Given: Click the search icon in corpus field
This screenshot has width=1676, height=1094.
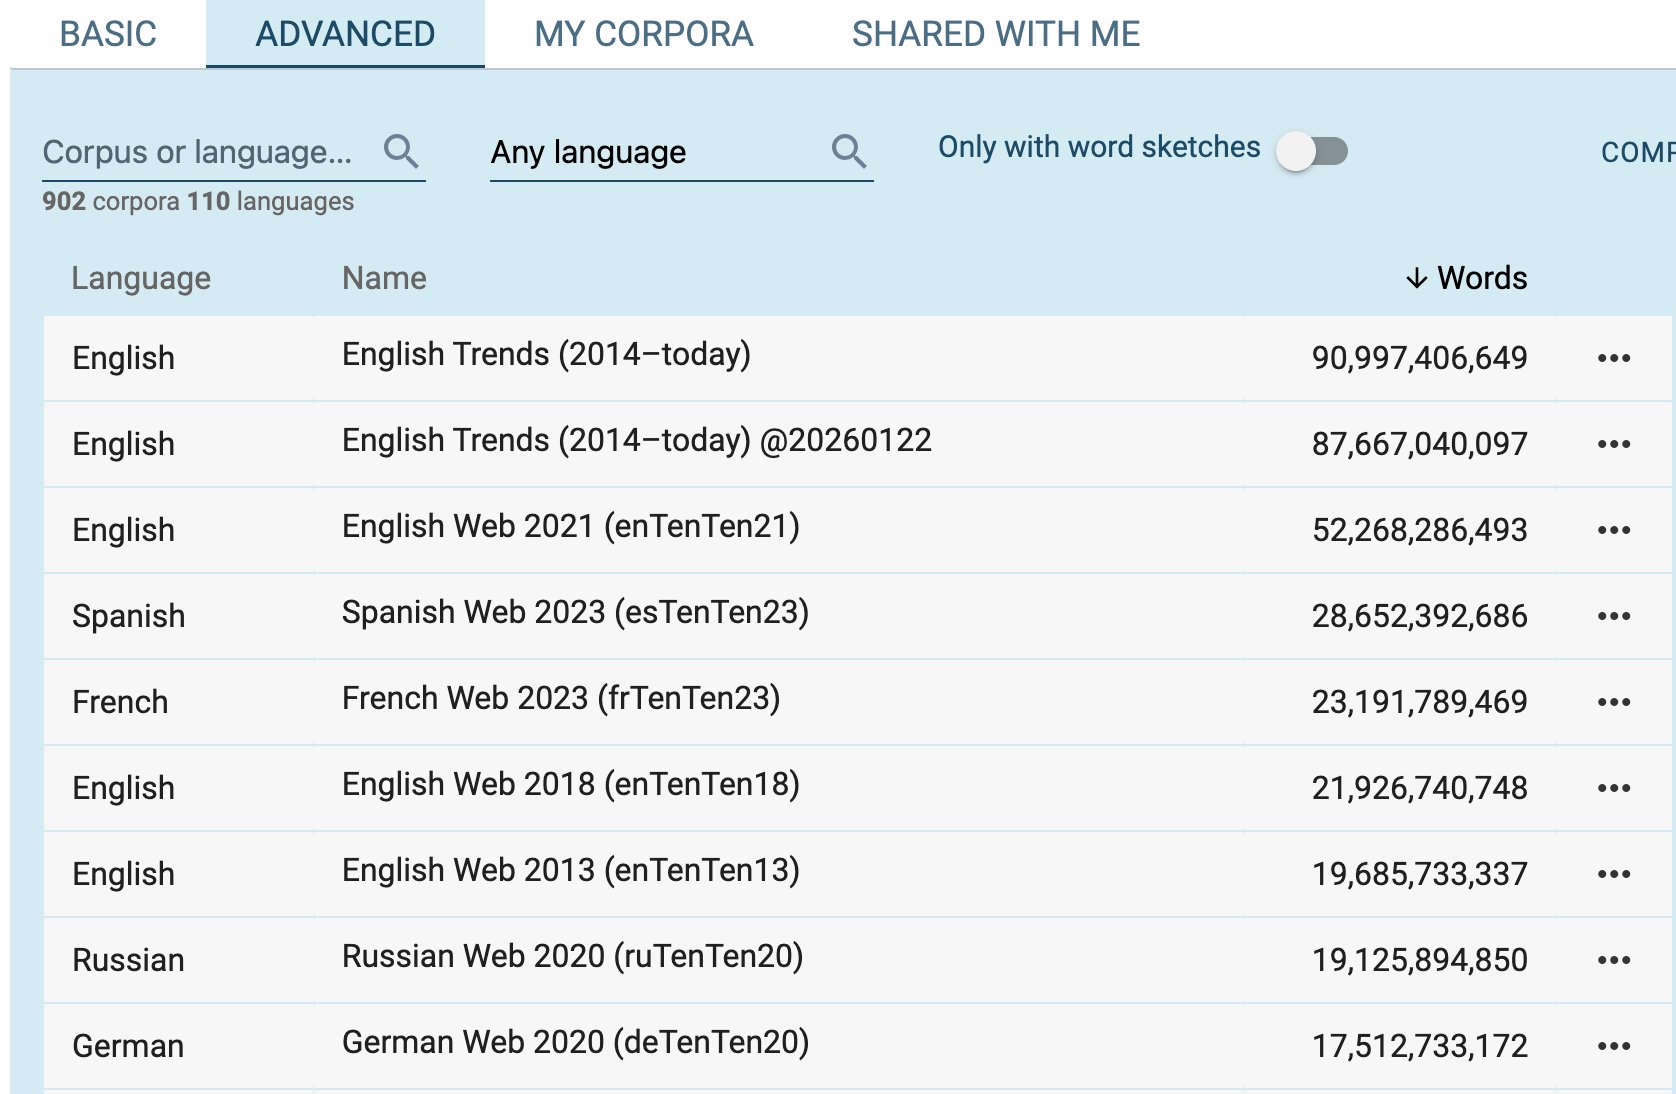Looking at the screenshot, I should click(x=401, y=151).
